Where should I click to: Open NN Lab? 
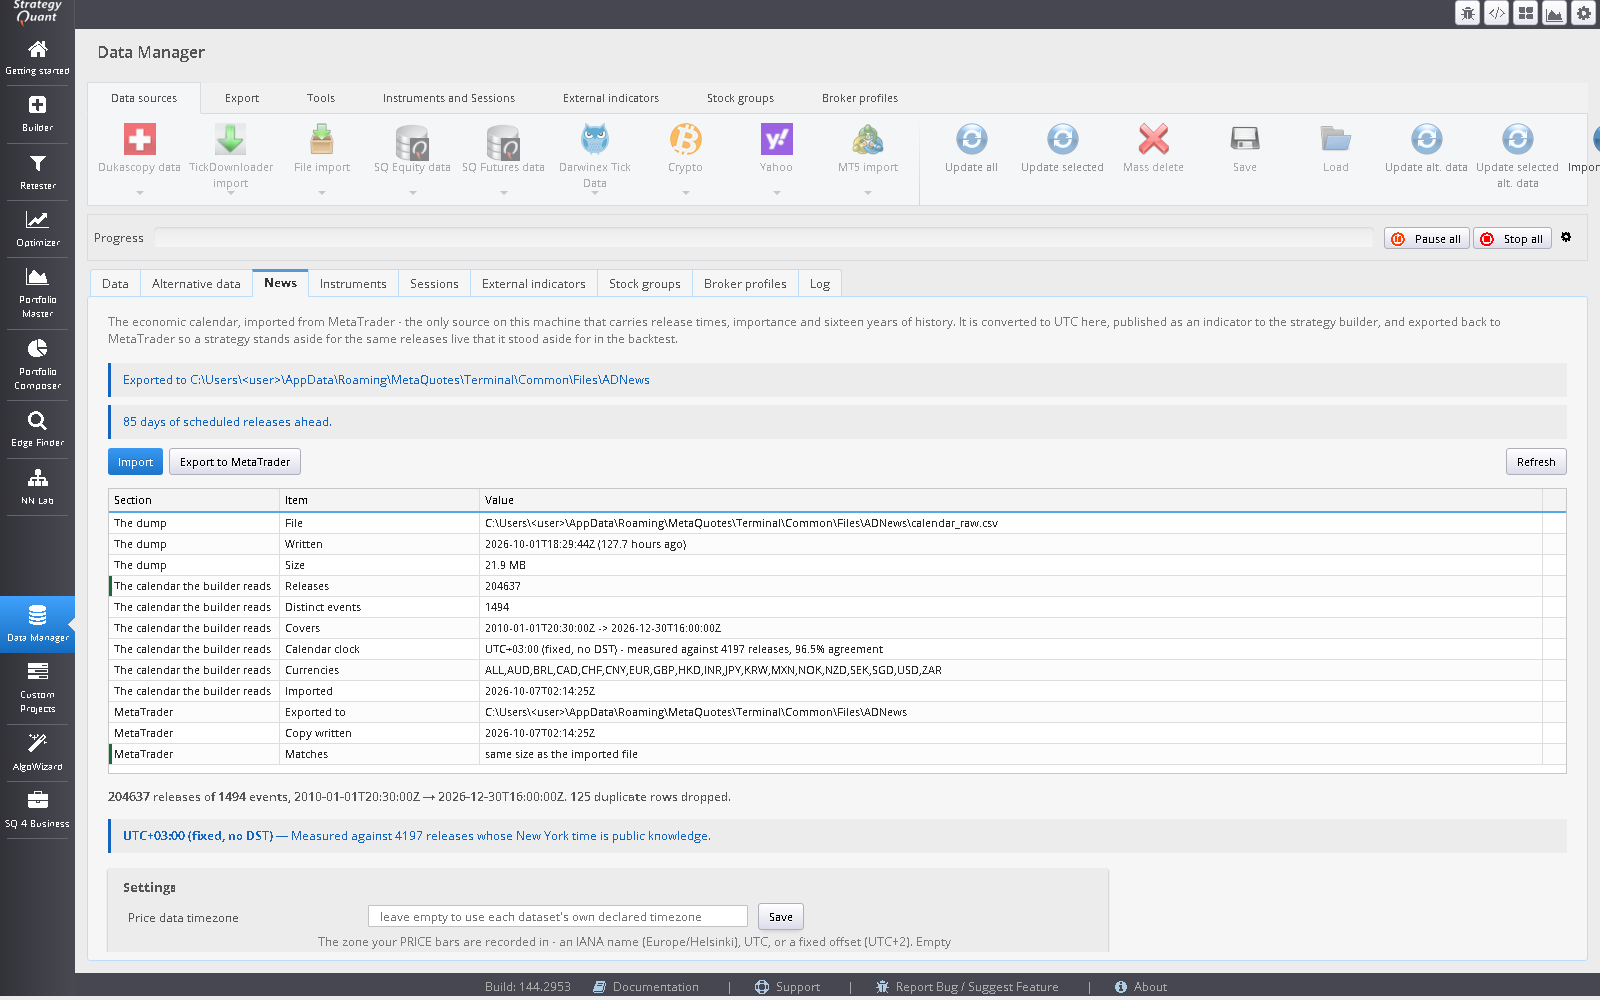(x=37, y=487)
